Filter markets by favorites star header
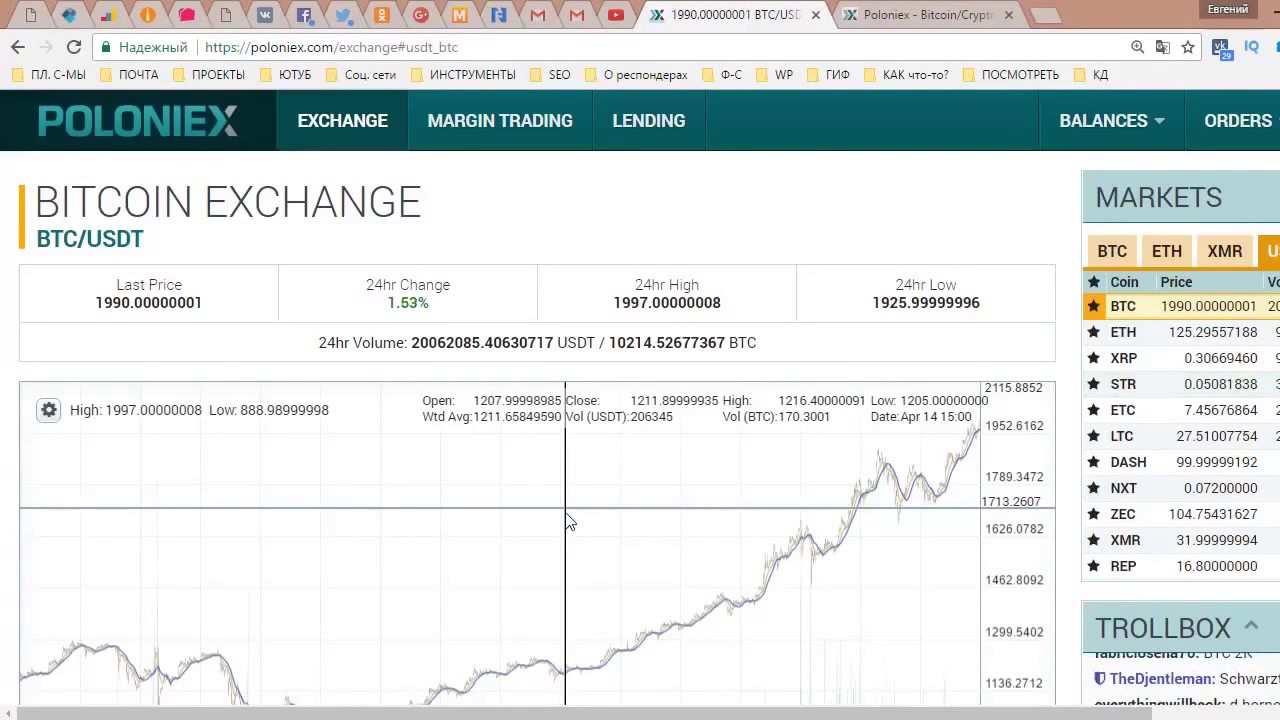This screenshot has width=1280, height=720. (x=1094, y=282)
